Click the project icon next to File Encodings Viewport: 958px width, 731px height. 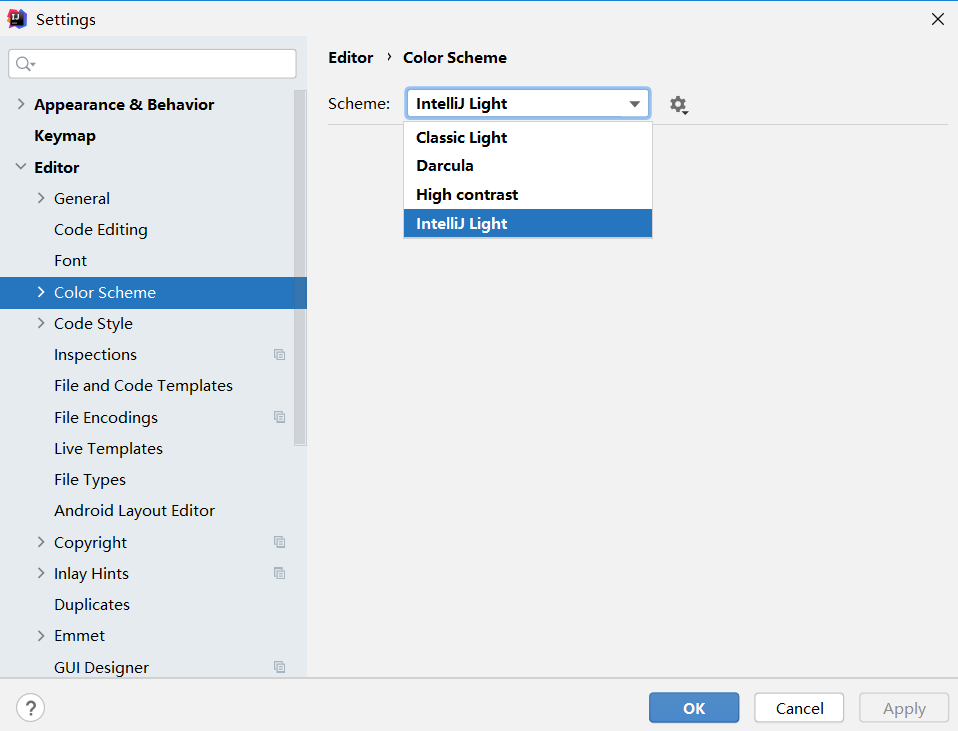click(279, 417)
